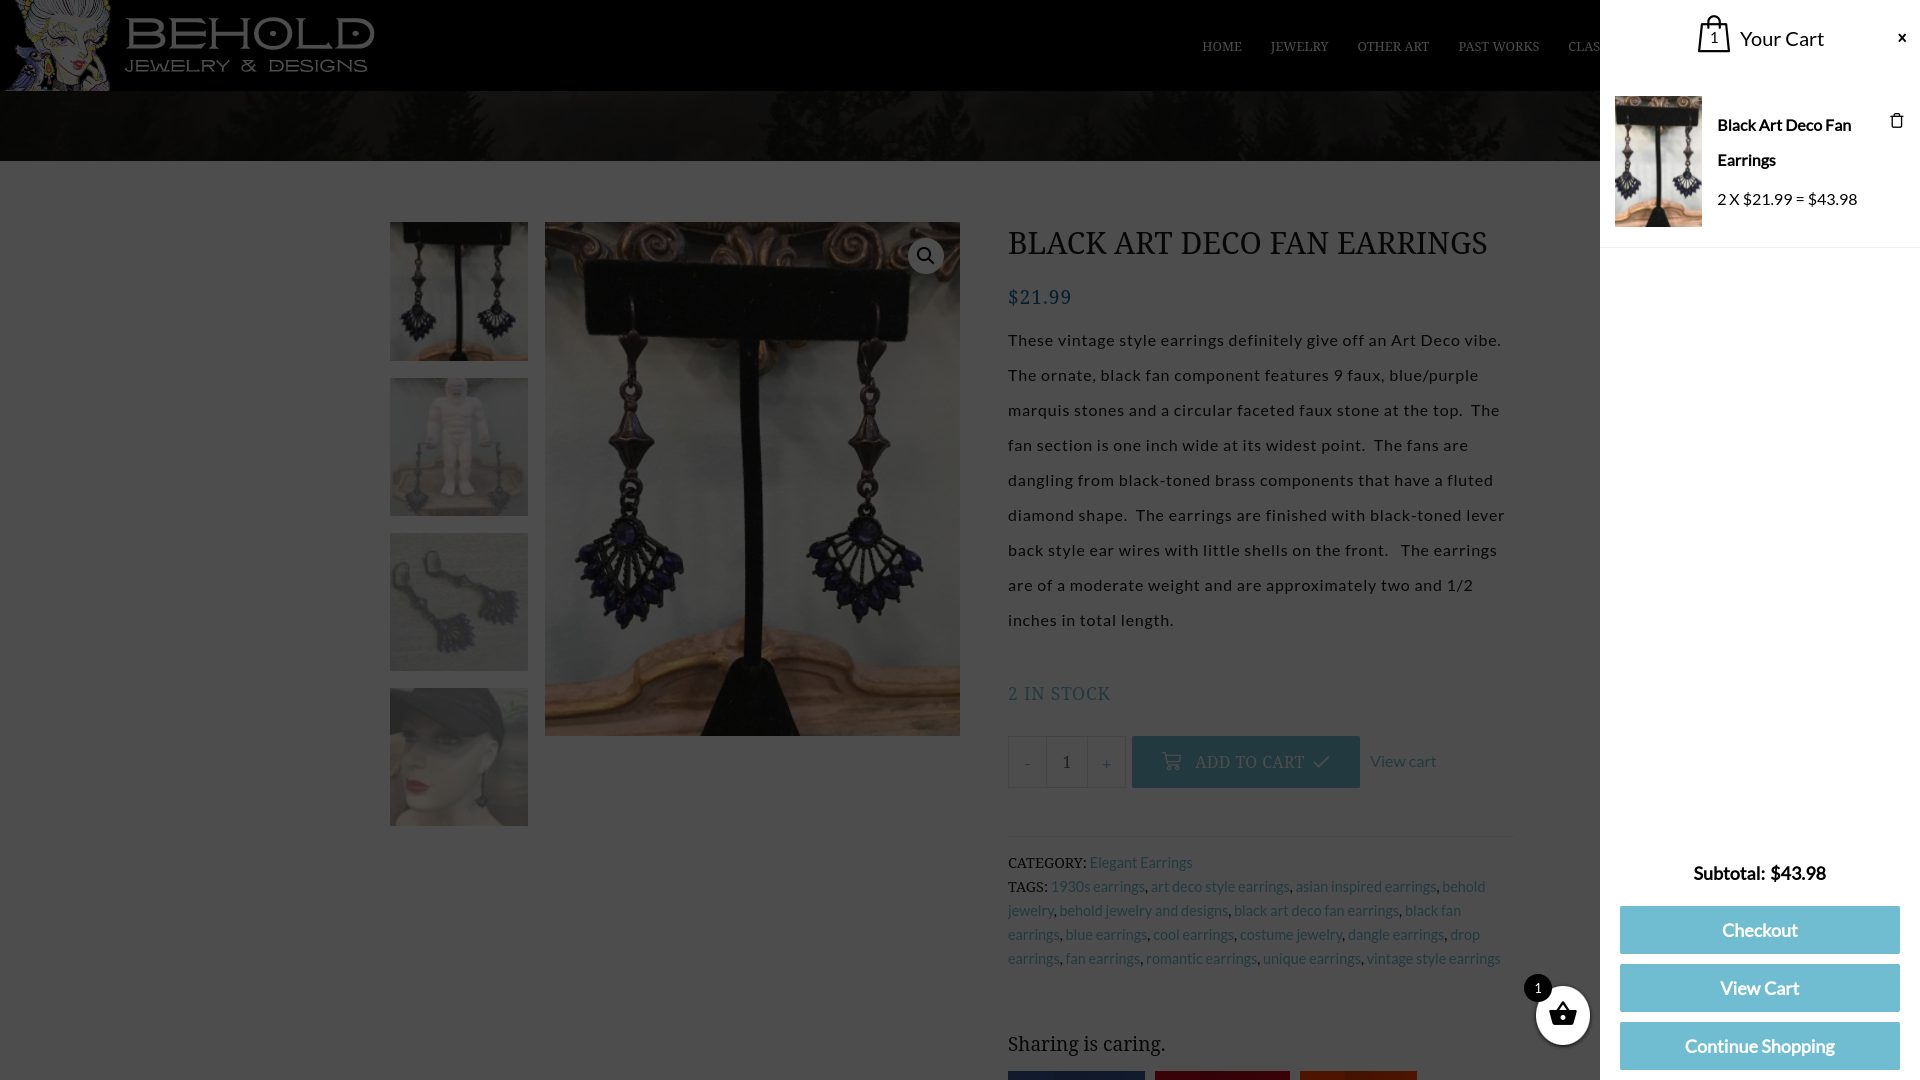Close the Your Cart side panel
Image resolution: width=1920 pixels, height=1080 pixels.
coord(1902,38)
